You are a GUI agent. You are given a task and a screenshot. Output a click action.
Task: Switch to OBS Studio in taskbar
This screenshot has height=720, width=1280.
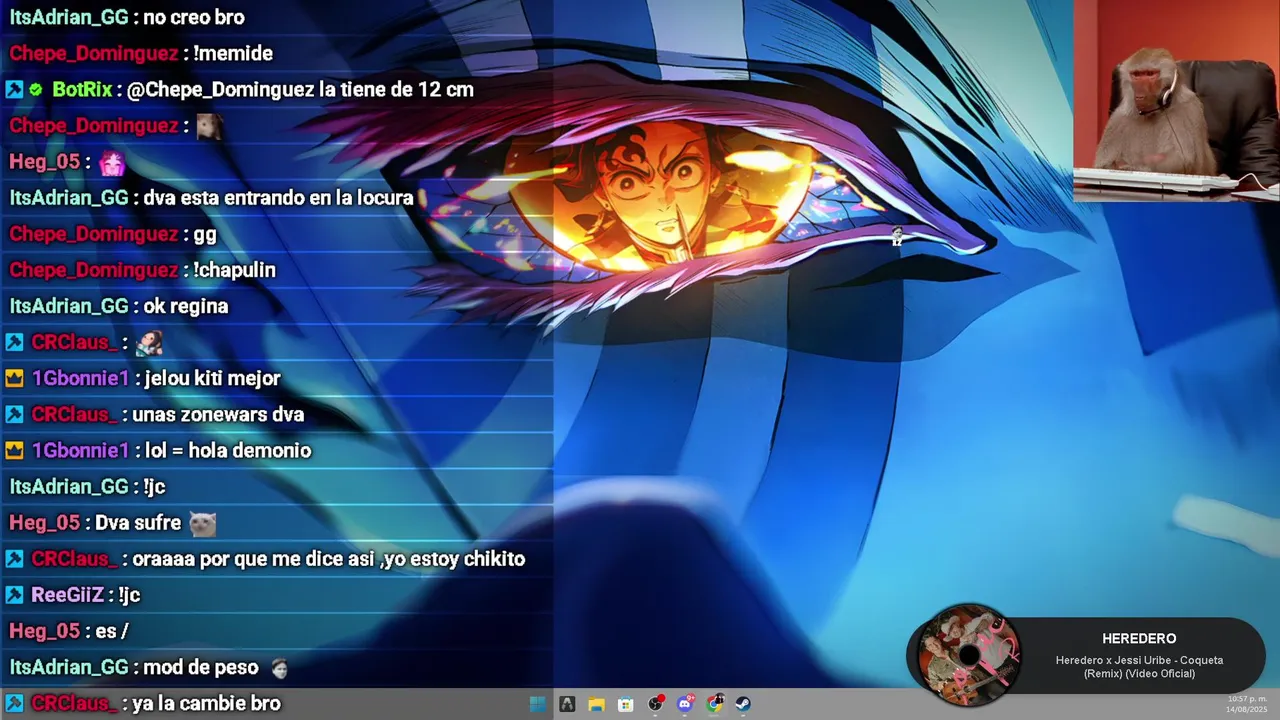[x=655, y=704]
